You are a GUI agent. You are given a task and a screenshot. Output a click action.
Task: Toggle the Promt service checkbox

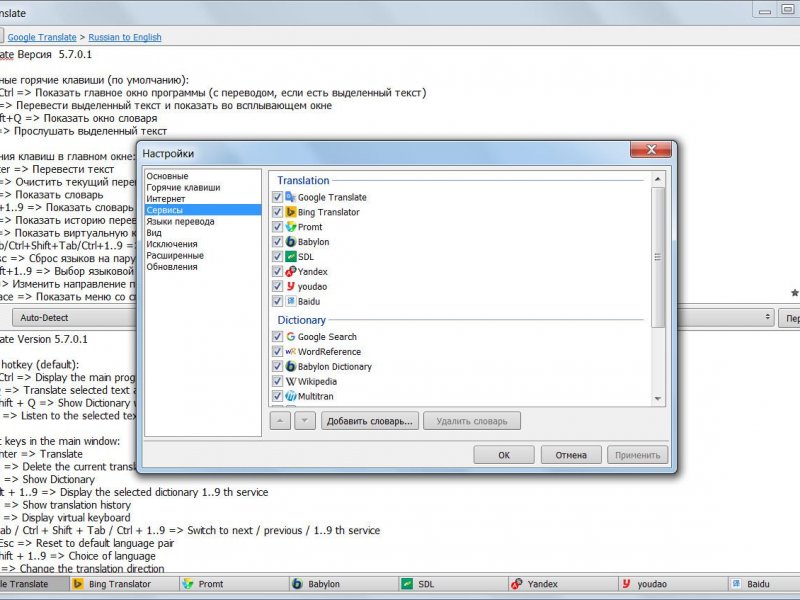coord(277,227)
